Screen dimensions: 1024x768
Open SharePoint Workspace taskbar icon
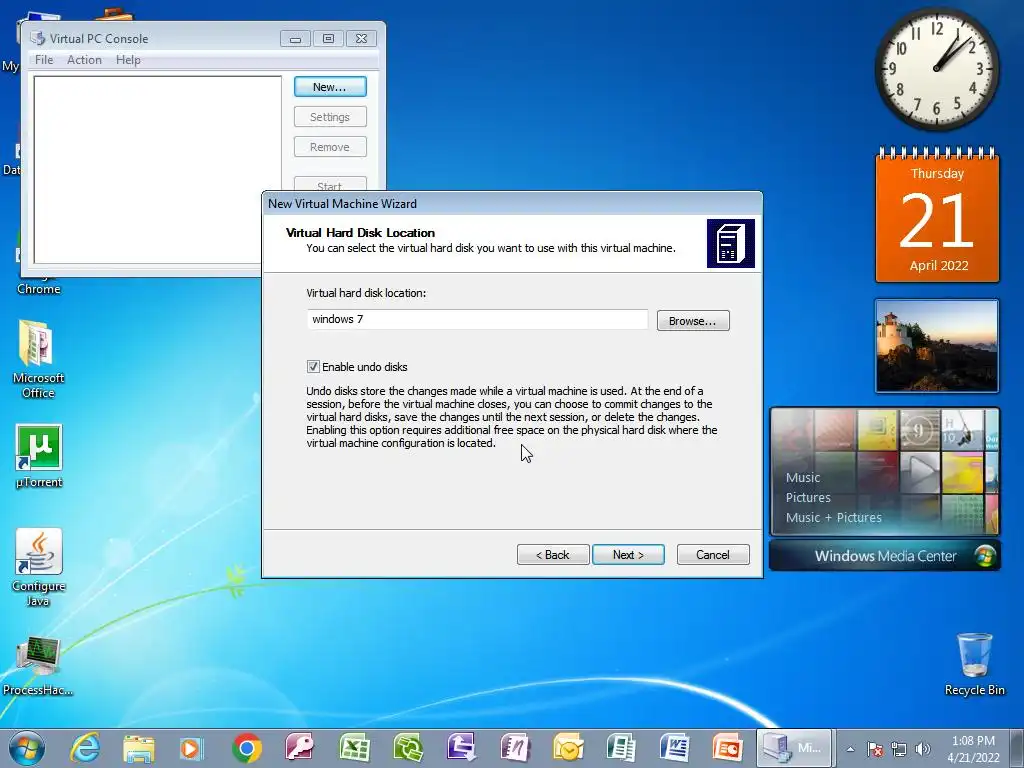tap(408, 748)
